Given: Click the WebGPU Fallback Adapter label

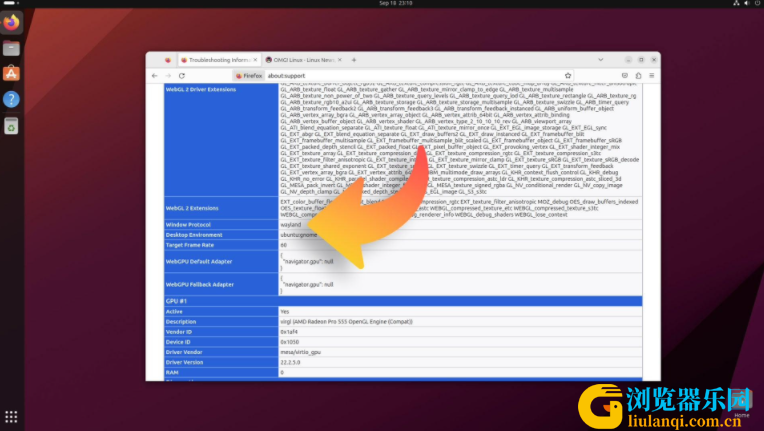Looking at the screenshot, I should pyautogui.click(x=200, y=284).
